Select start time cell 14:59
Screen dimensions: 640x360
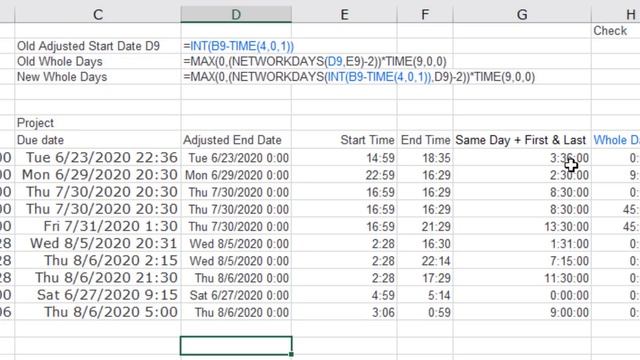pyautogui.click(x=380, y=158)
